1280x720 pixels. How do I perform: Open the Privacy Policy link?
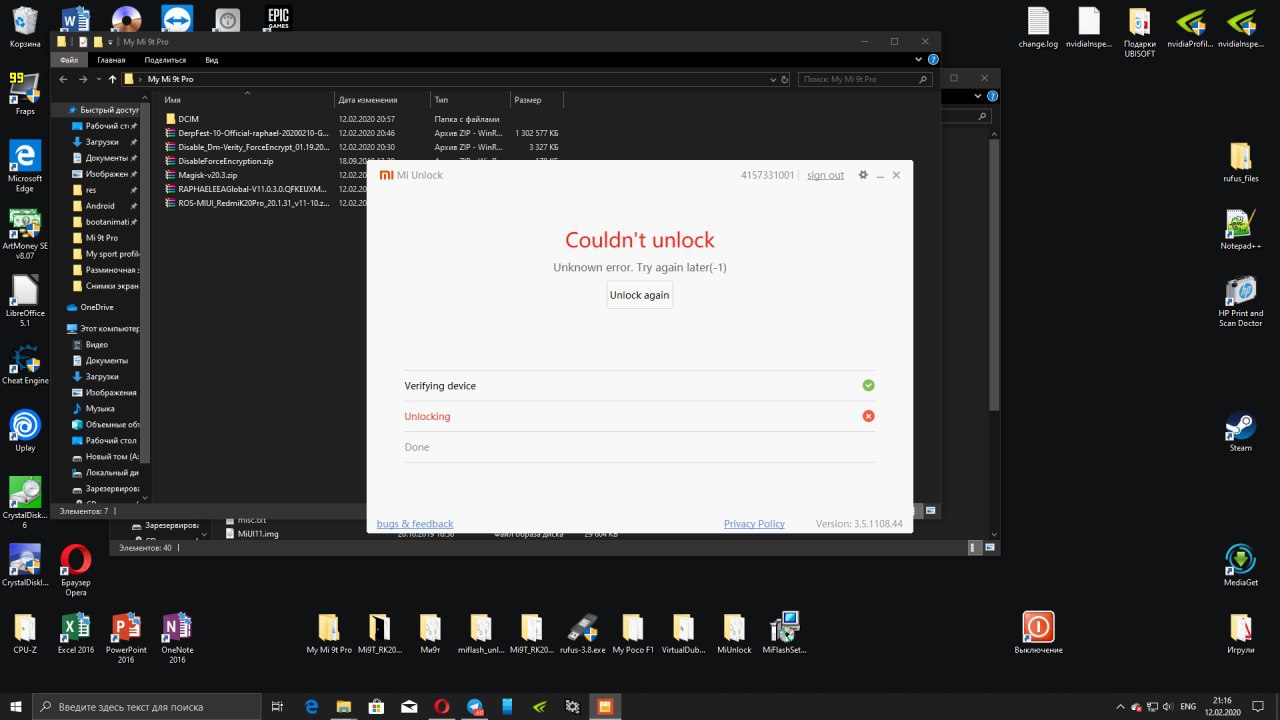pyautogui.click(x=754, y=524)
